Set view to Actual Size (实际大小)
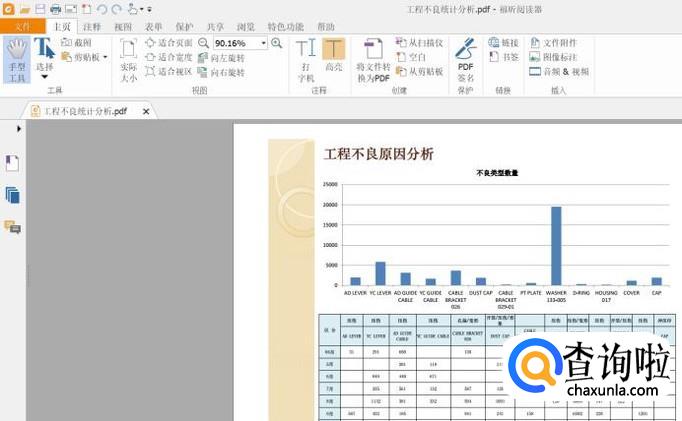 (129, 60)
